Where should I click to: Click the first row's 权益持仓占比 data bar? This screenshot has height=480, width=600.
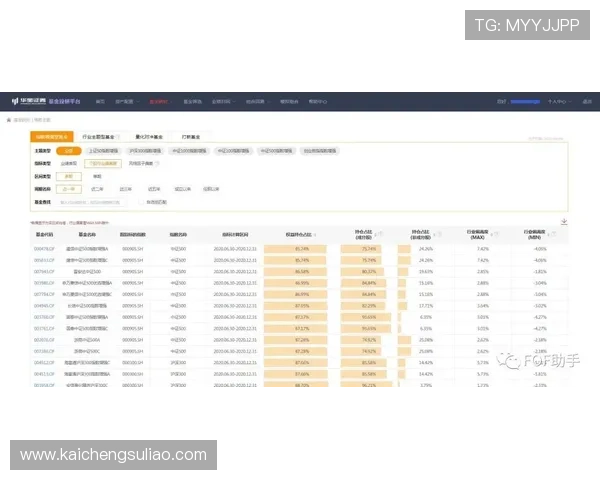tap(299, 247)
